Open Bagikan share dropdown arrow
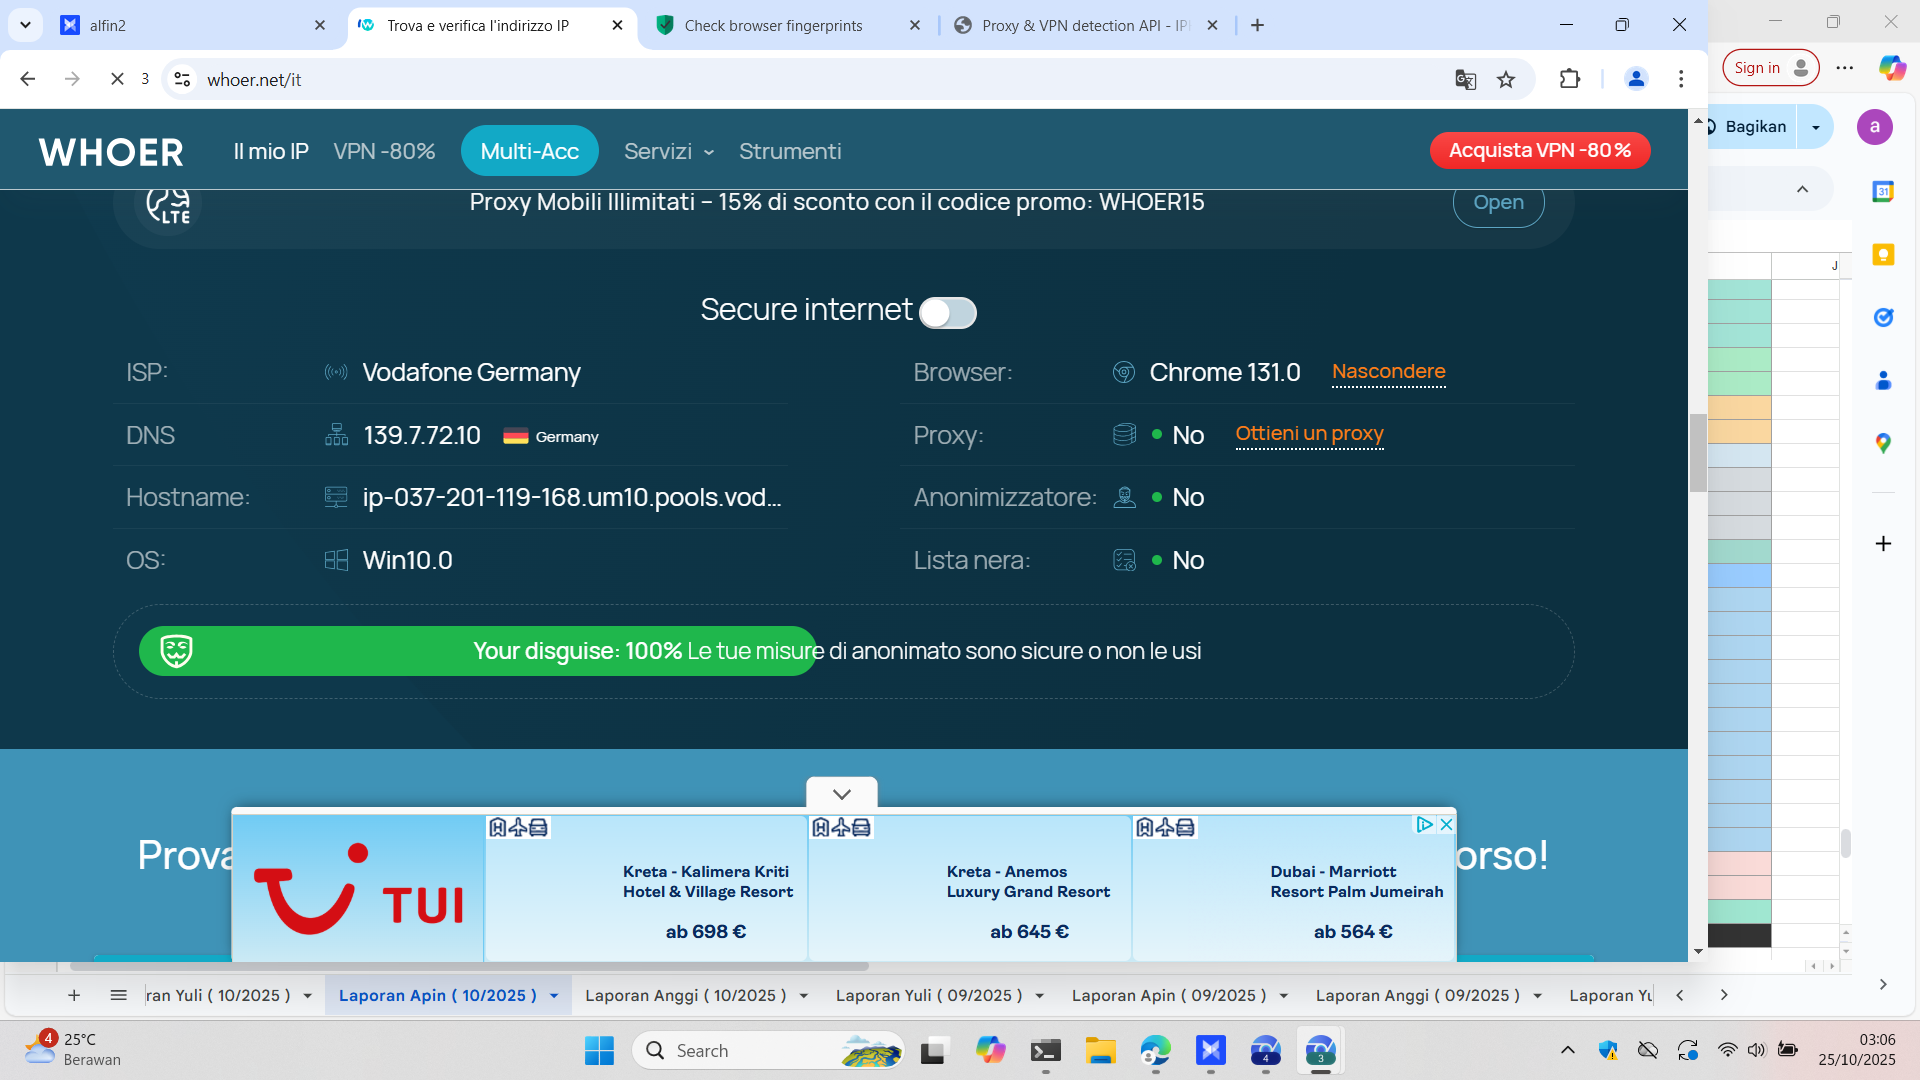The height and width of the screenshot is (1080, 1920). [1815, 127]
